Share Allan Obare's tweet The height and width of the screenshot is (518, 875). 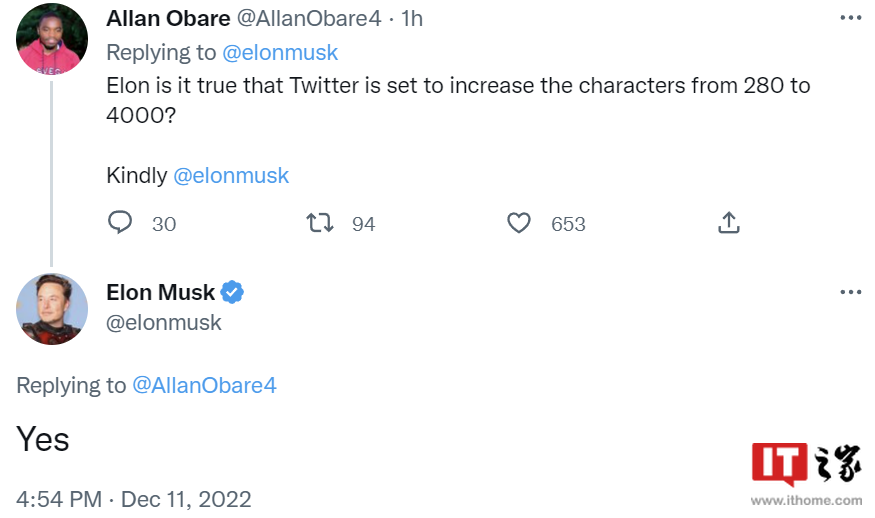coord(728,223)
